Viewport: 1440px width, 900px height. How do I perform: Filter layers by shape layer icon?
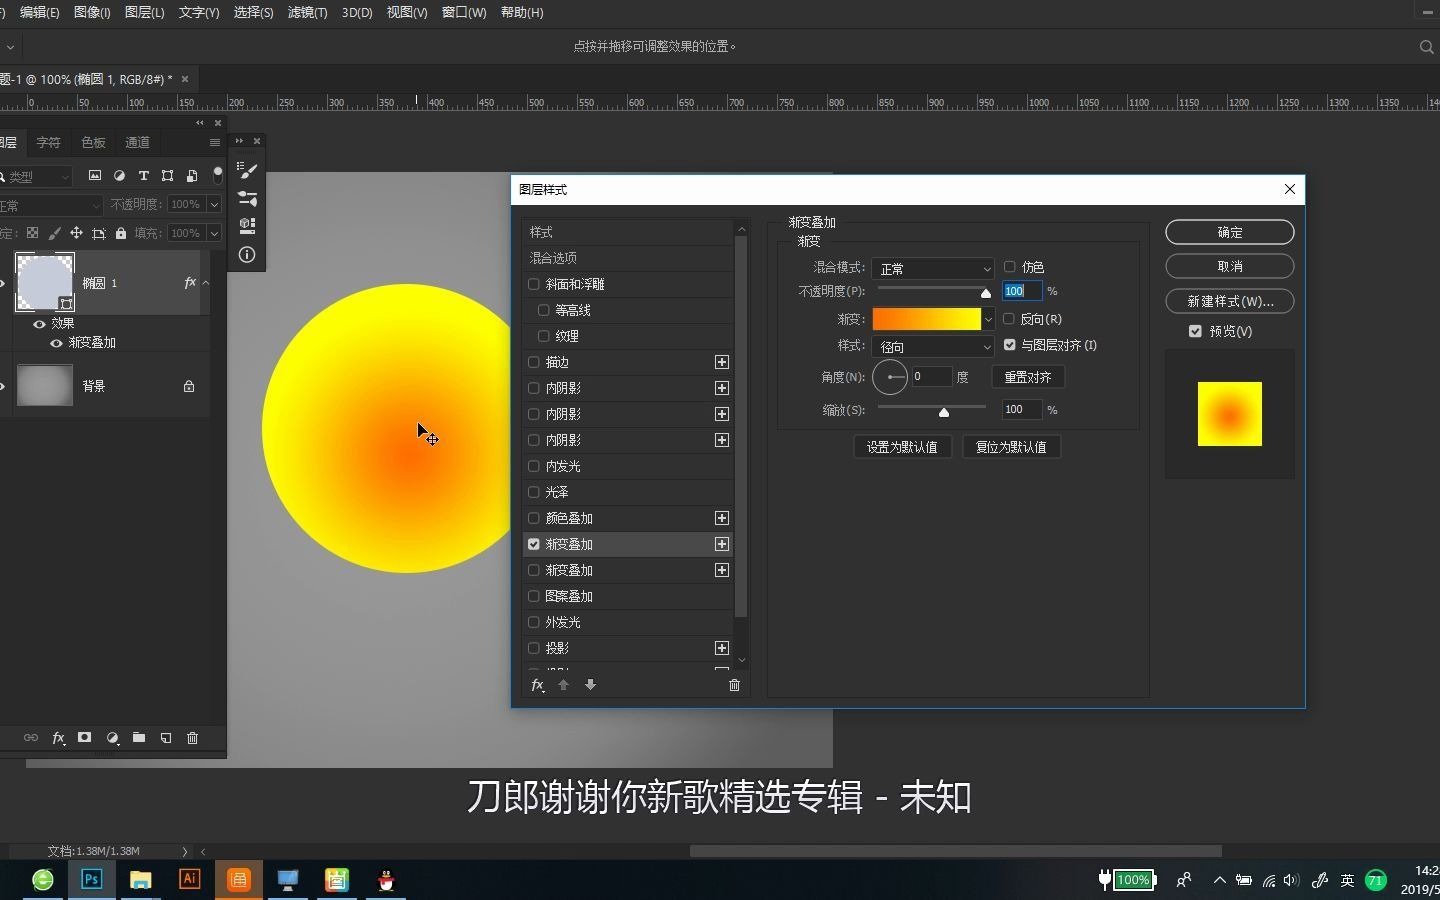click(167, 176)
